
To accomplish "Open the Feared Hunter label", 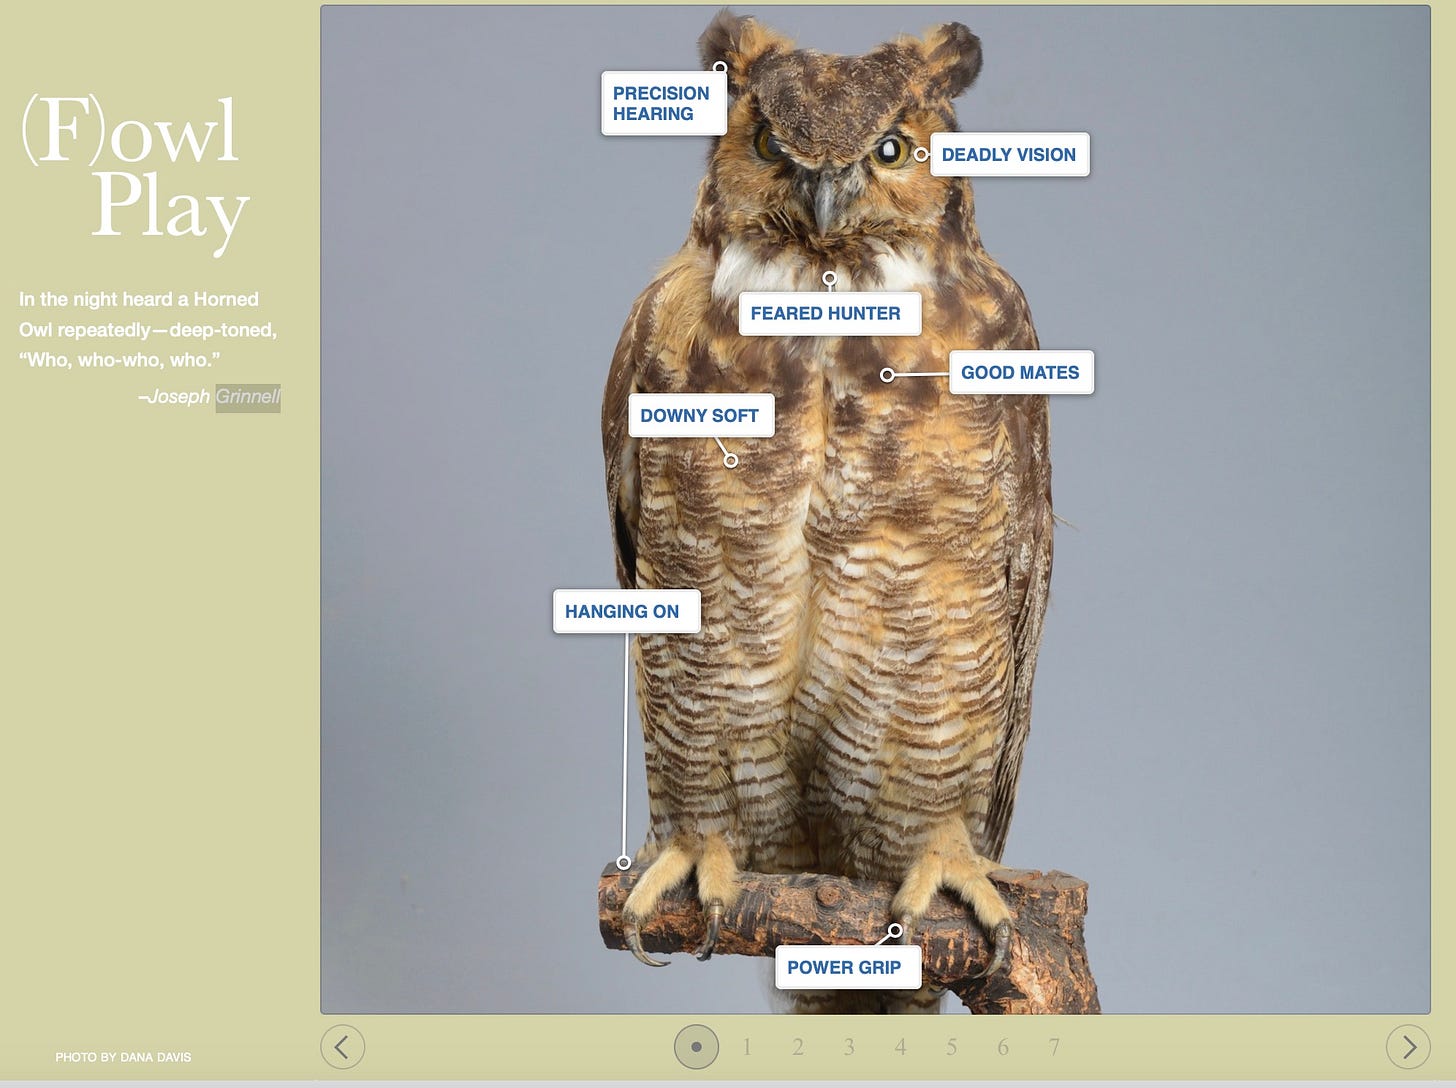I will [829, 314].
